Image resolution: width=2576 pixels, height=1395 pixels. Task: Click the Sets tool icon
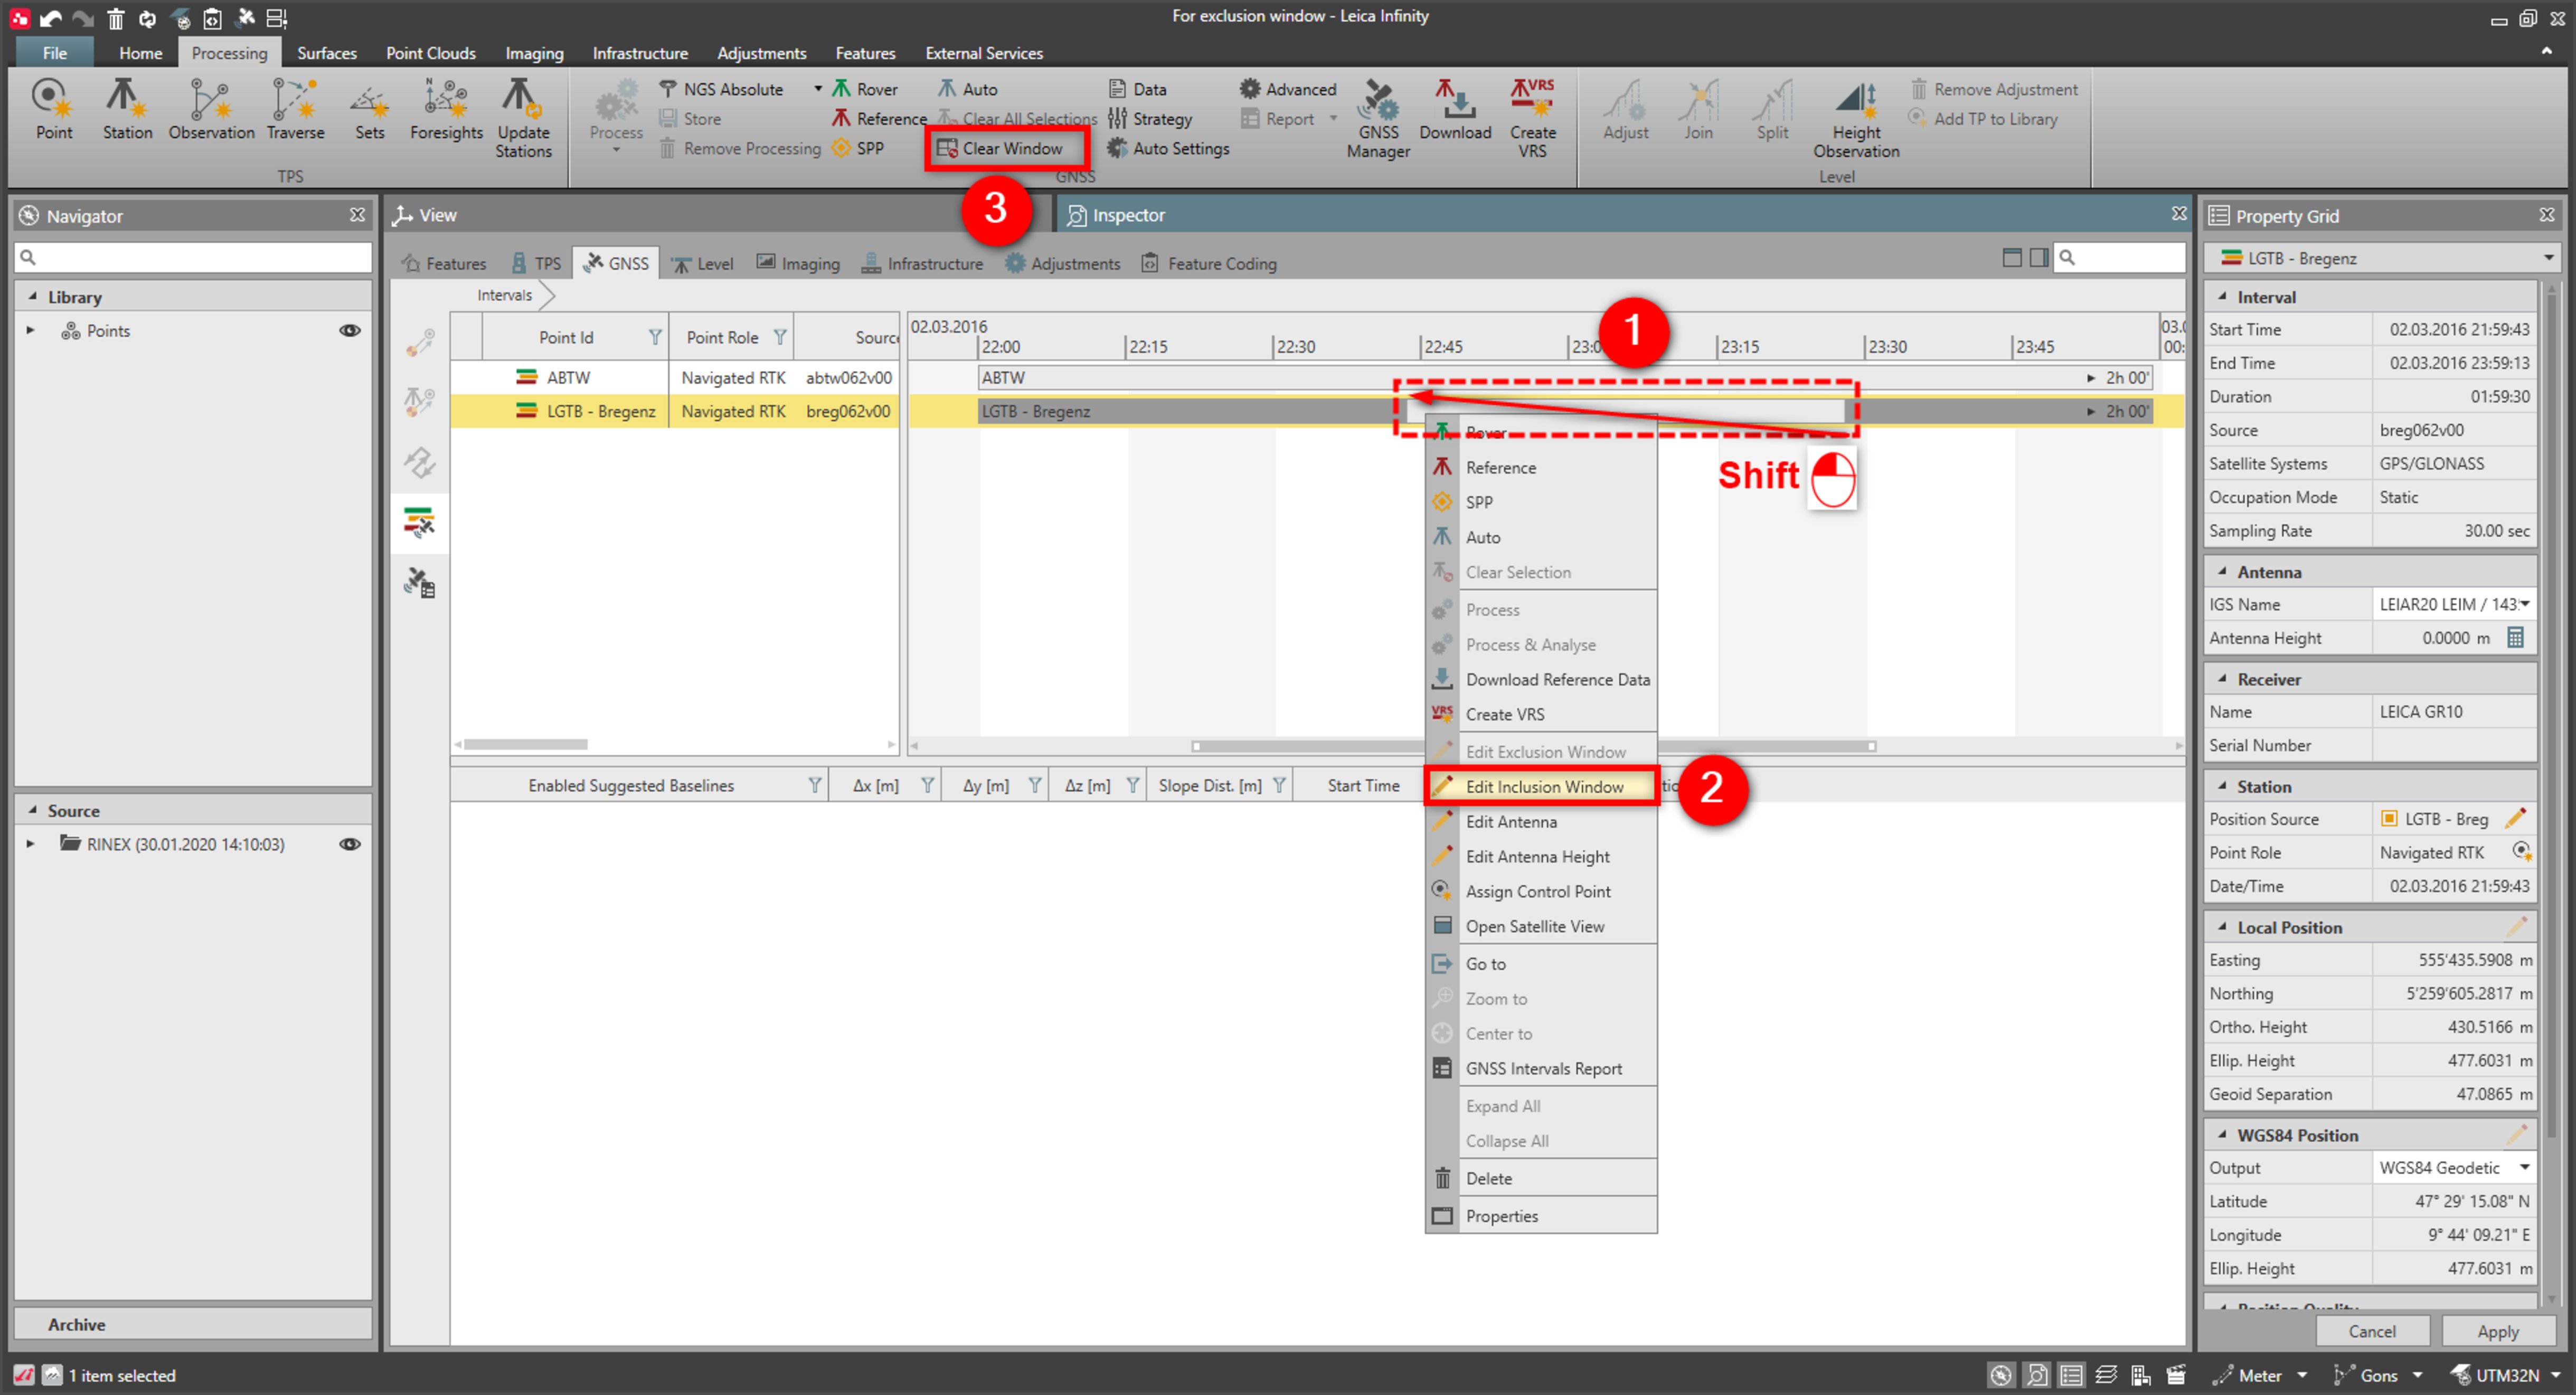[x=369, y=110]
